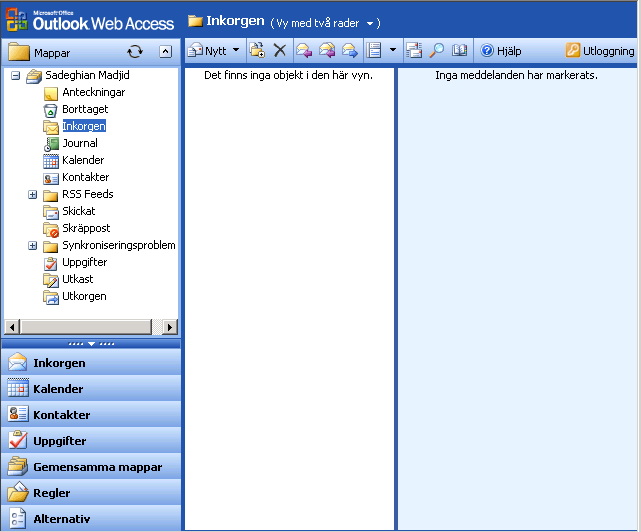Open the address book icon
The width and height of the screenshot is (641, 532).
point(459,50)
